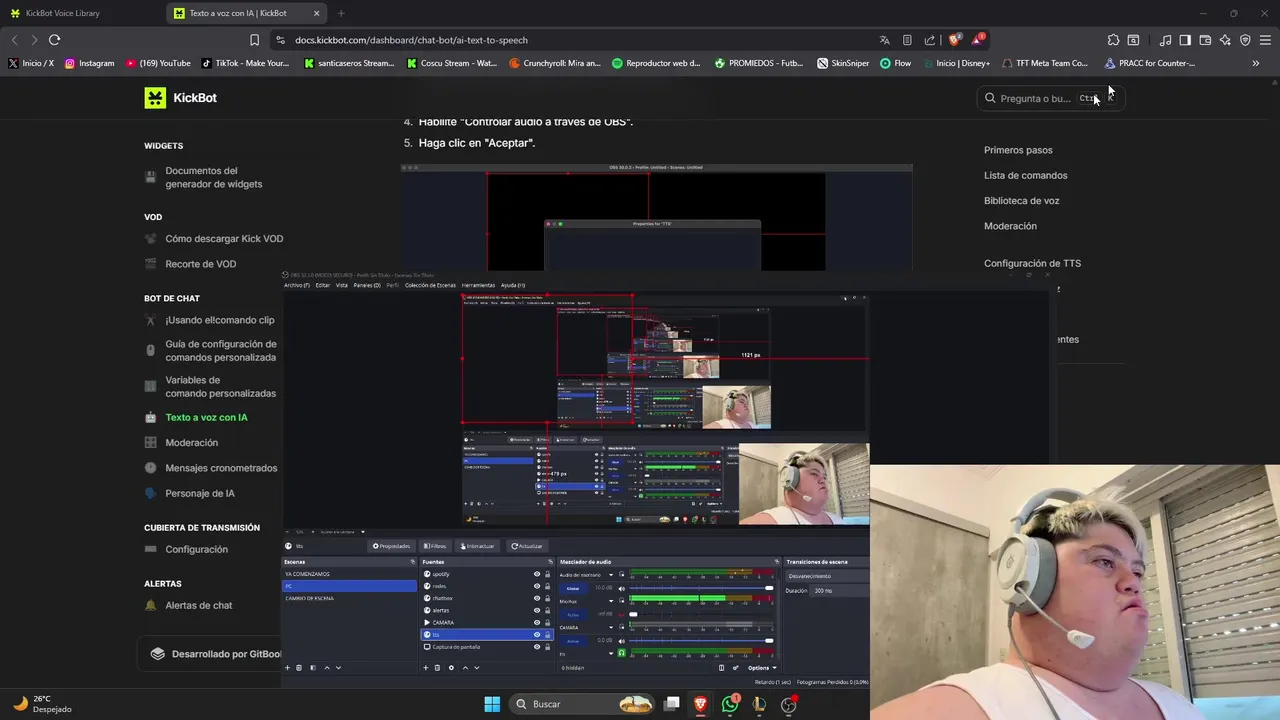Show more bookmarks with the chevron
Viewport: 1280px width, 720px height.
(1256, 63)
